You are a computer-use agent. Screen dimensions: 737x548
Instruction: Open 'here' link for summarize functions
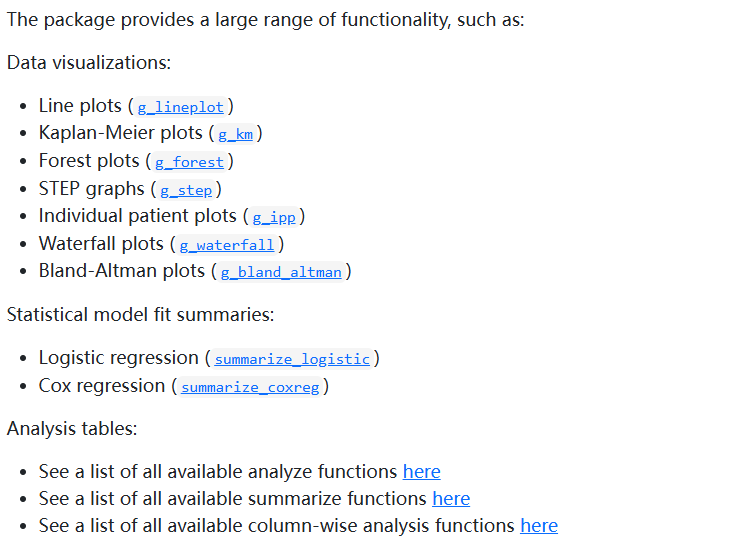pos(450,499)
